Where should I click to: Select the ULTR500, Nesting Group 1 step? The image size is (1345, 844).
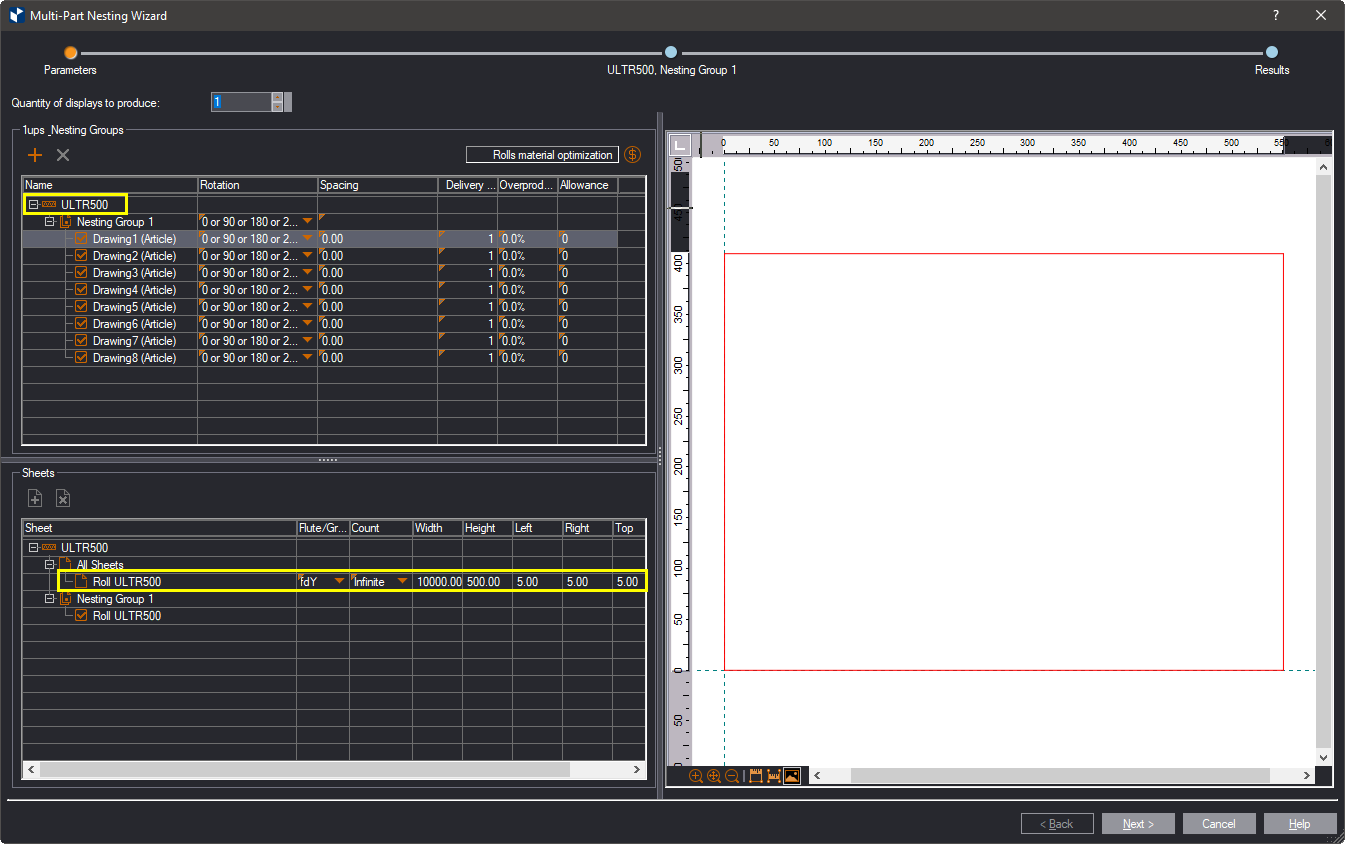(x=671, y=53)
